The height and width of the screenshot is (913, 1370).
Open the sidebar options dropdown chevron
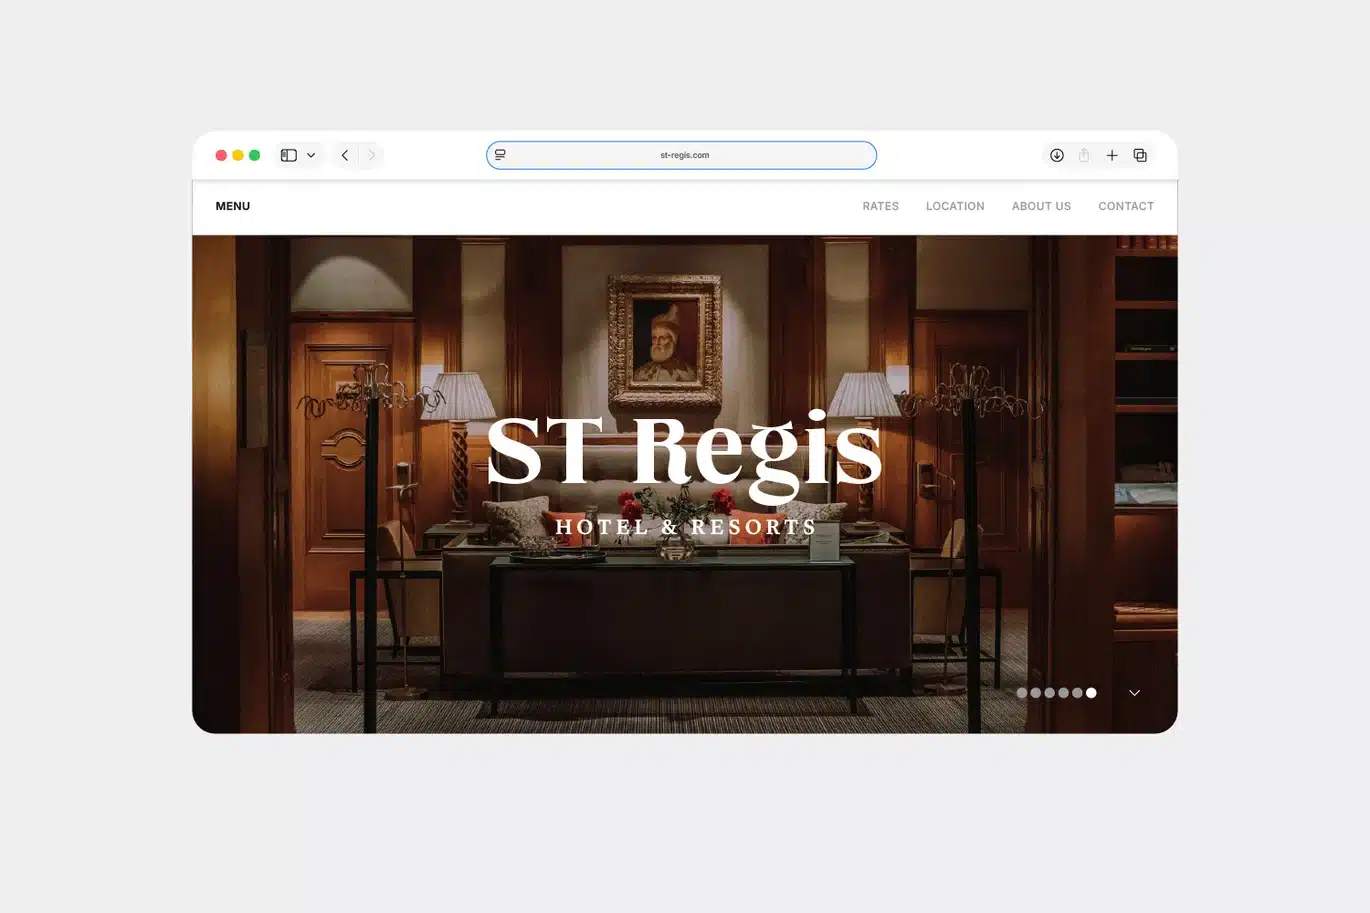click(311, 155)
